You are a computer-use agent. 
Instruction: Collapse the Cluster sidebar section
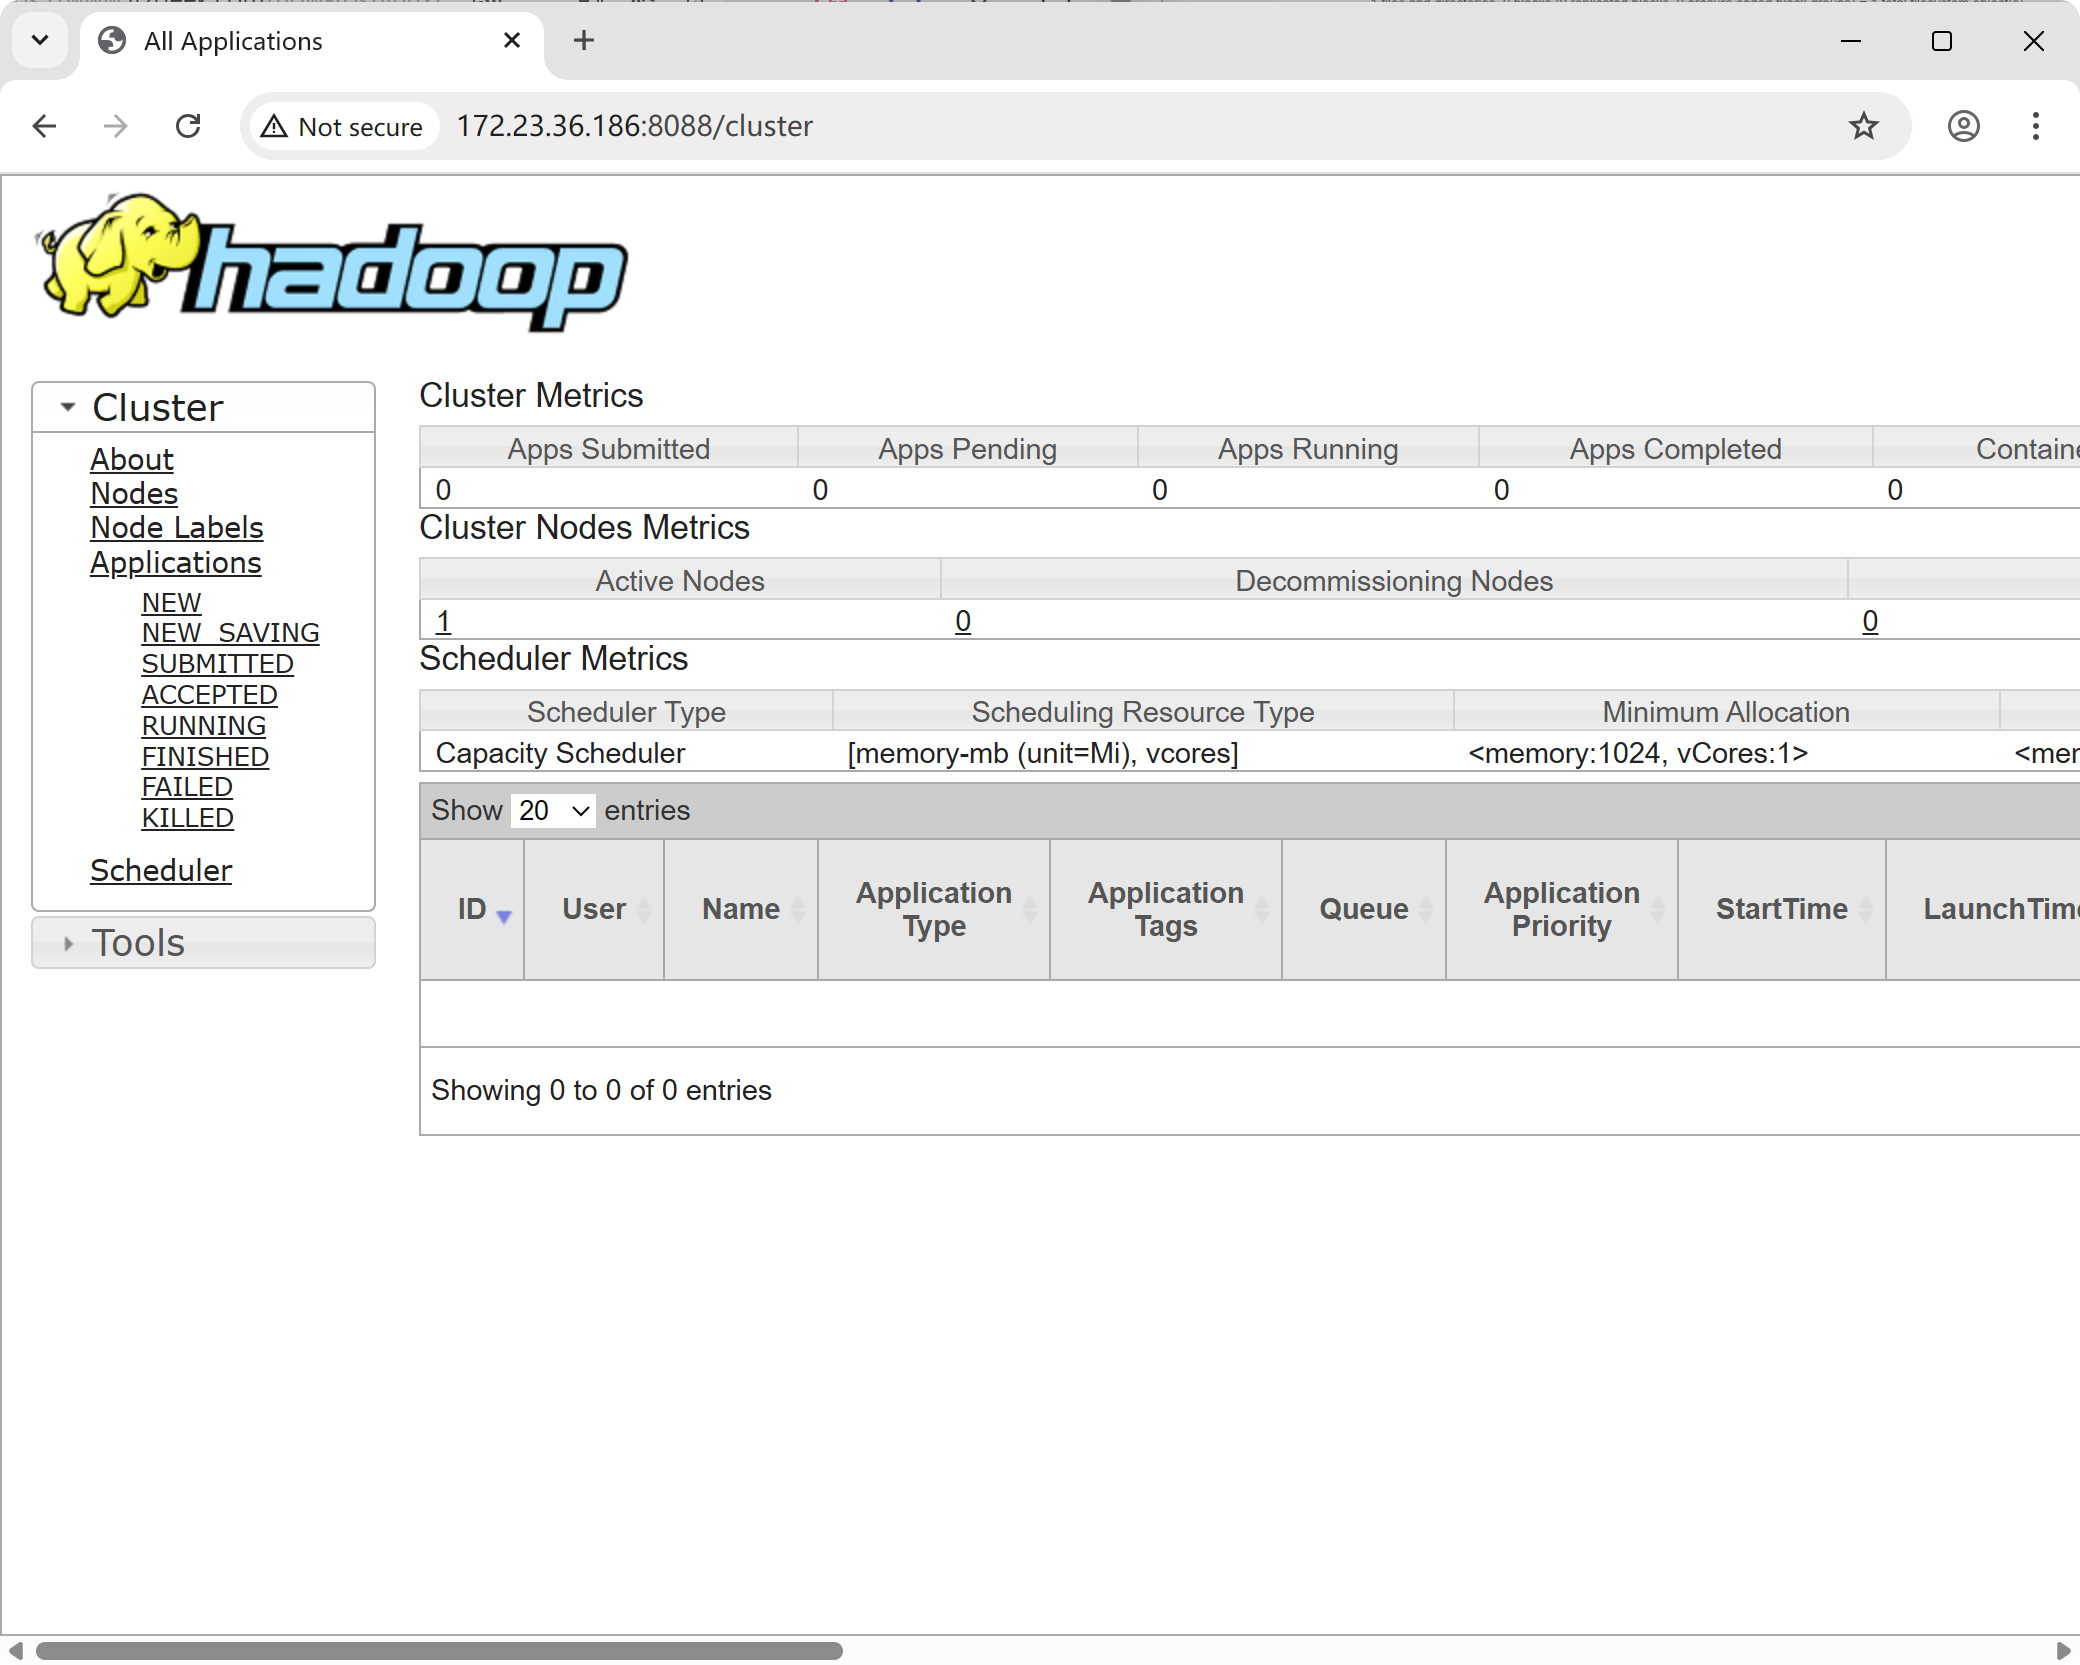67,406
